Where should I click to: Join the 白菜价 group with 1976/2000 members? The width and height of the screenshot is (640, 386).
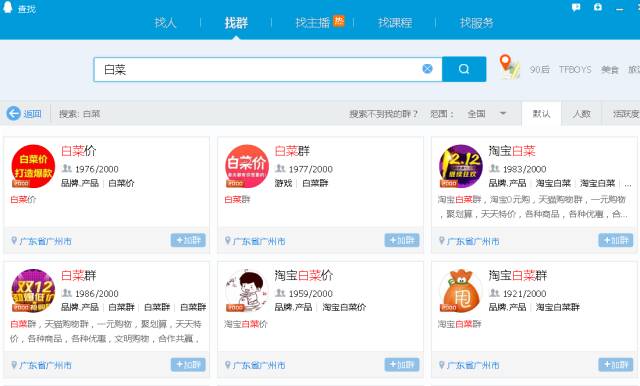[188, 240]
